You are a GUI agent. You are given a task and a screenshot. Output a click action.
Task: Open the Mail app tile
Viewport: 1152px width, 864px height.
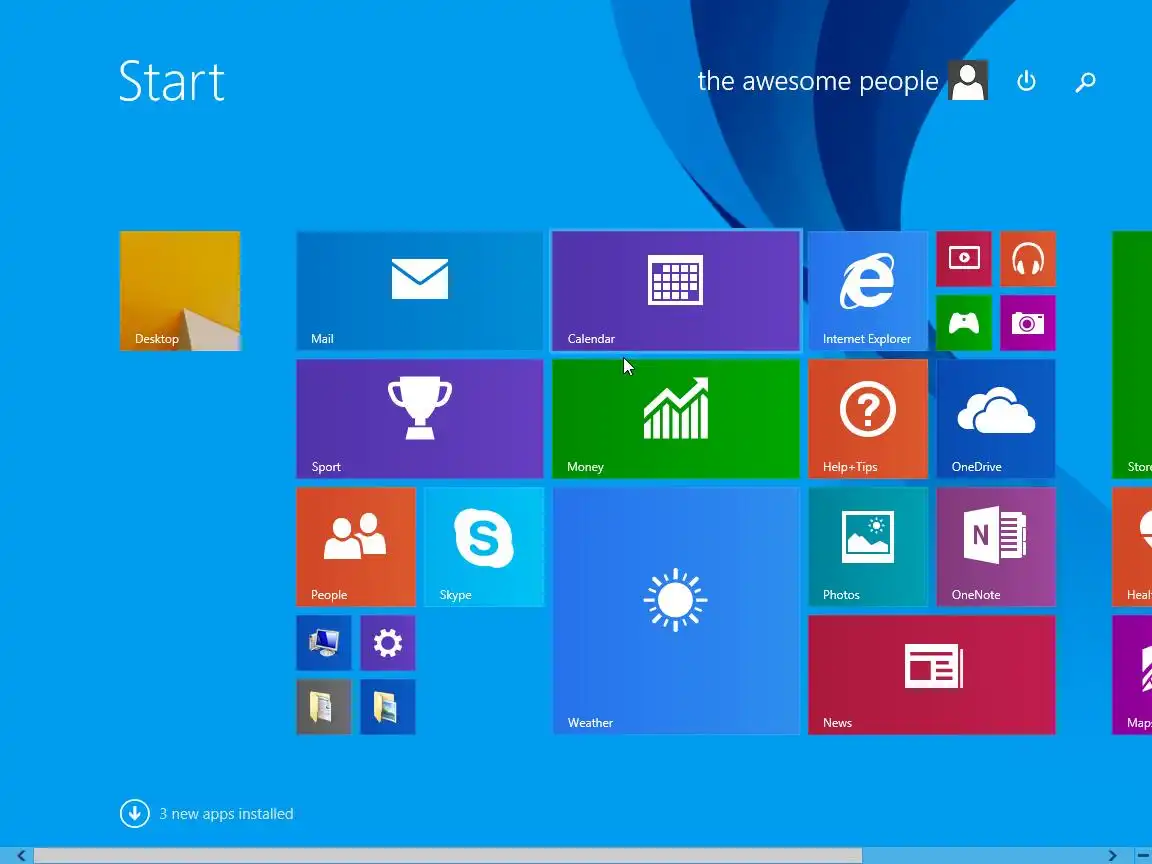[420, 291]
